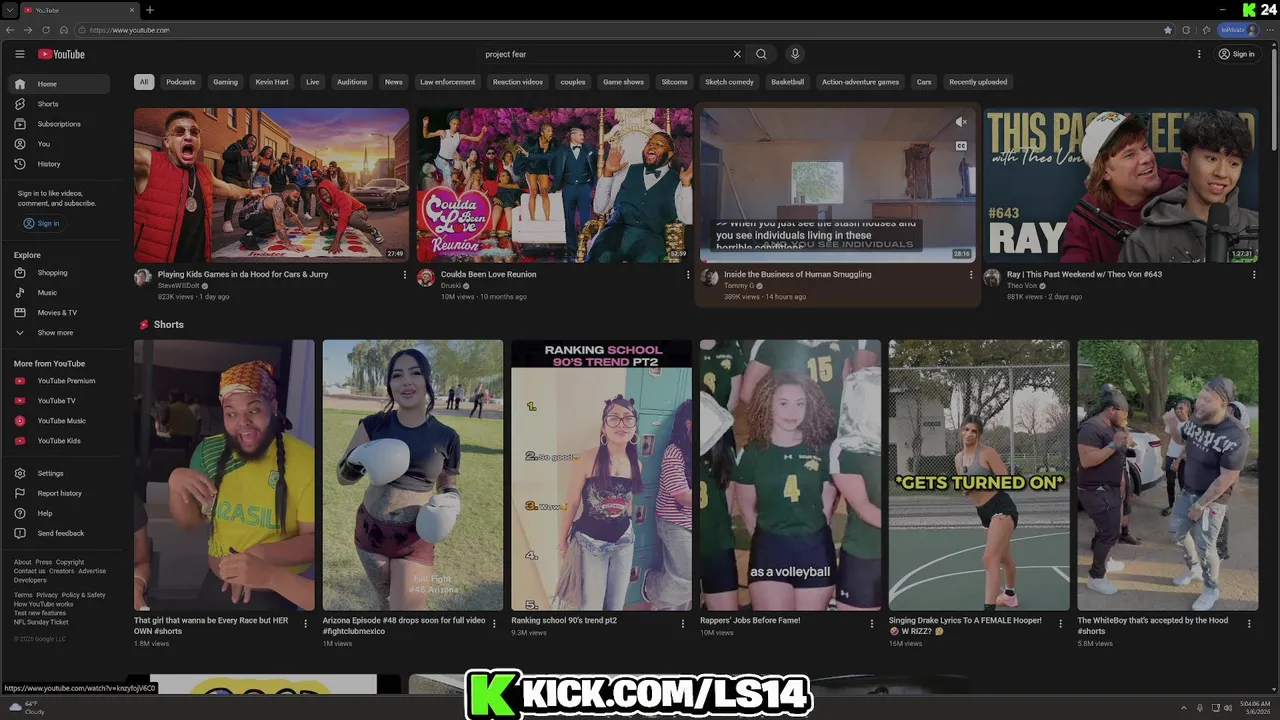Screen dimensions: 1280x720
Task: Open the GETS TURNED ON short thumbnail
Action: (978, 475)
